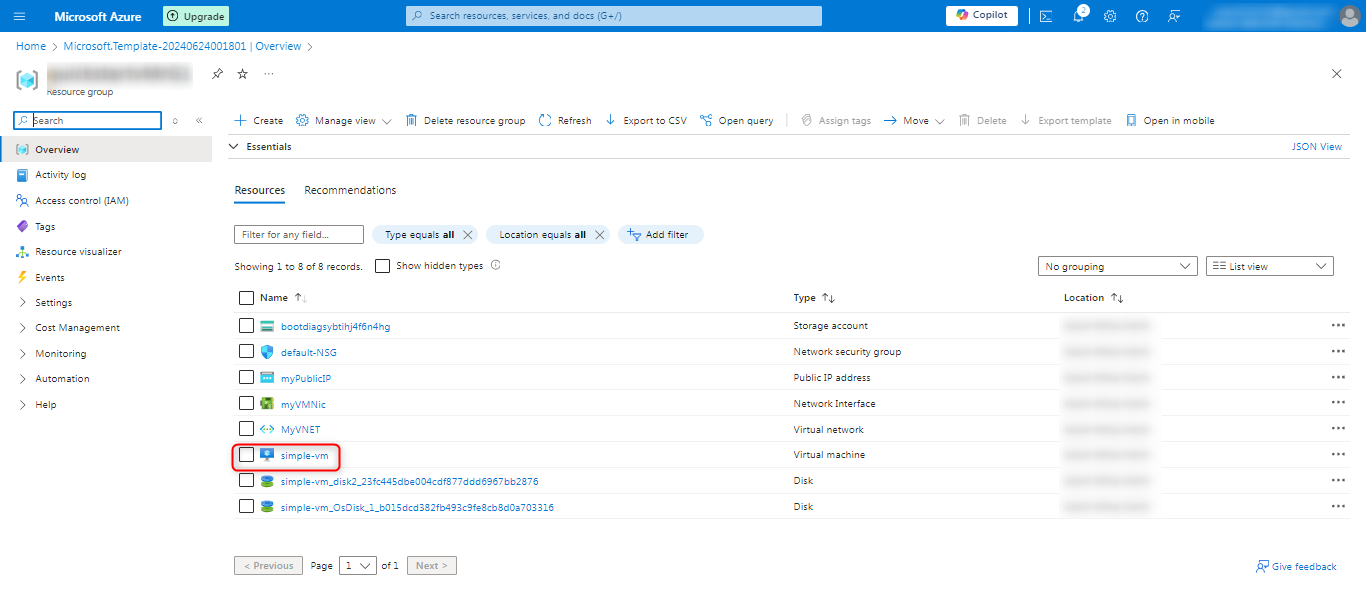Open the JSON View link
The width and height of the screenshot is (1366, 615).
tap(1317, 147)
